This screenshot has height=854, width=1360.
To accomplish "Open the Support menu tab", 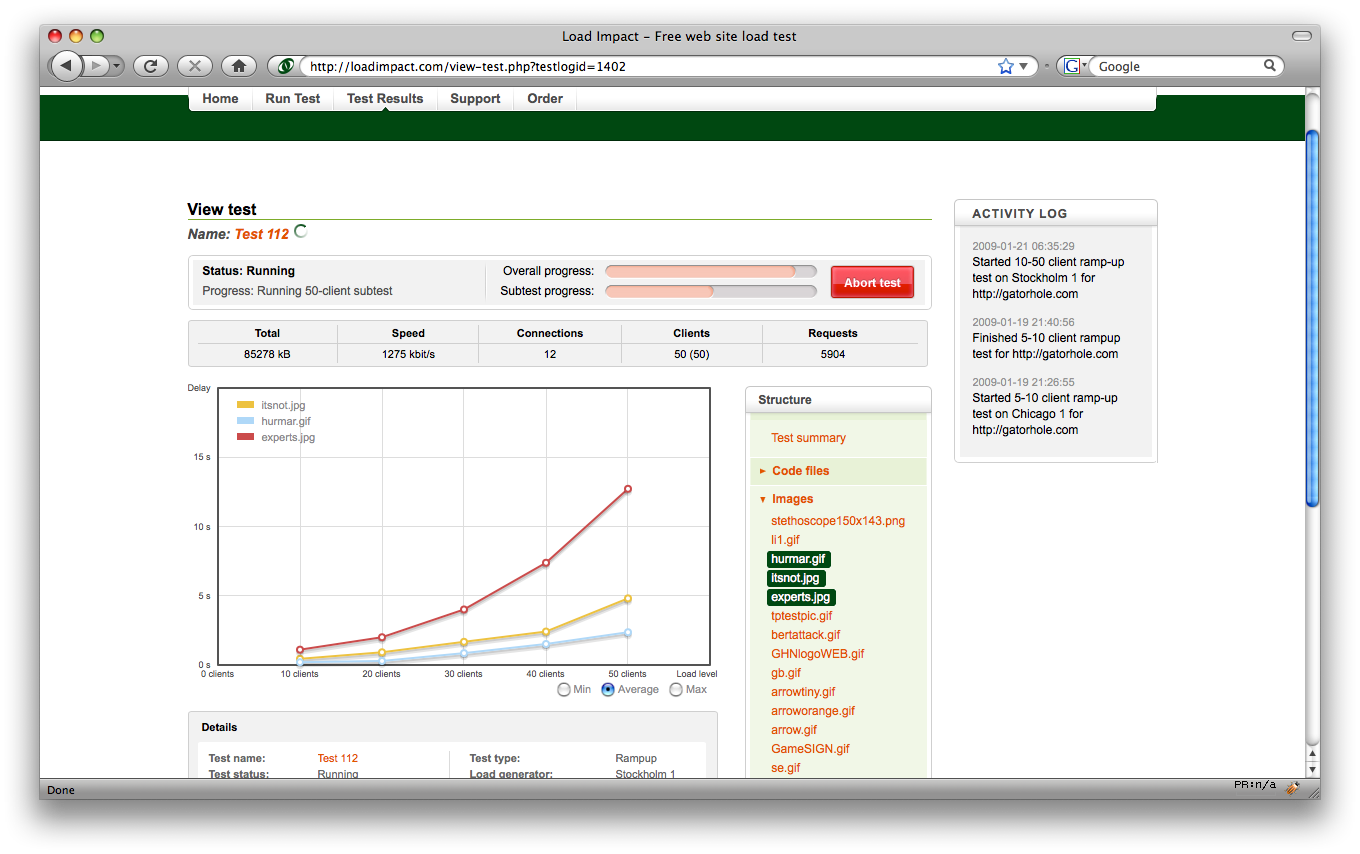I will click(x=475, y=98).
